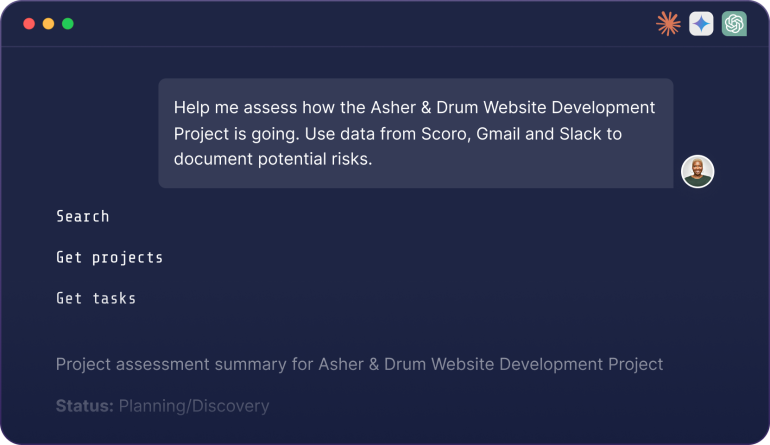This screenshot has height=445, width=770.
Task: Expand the Search tool step
Action: tap(83, 216)
